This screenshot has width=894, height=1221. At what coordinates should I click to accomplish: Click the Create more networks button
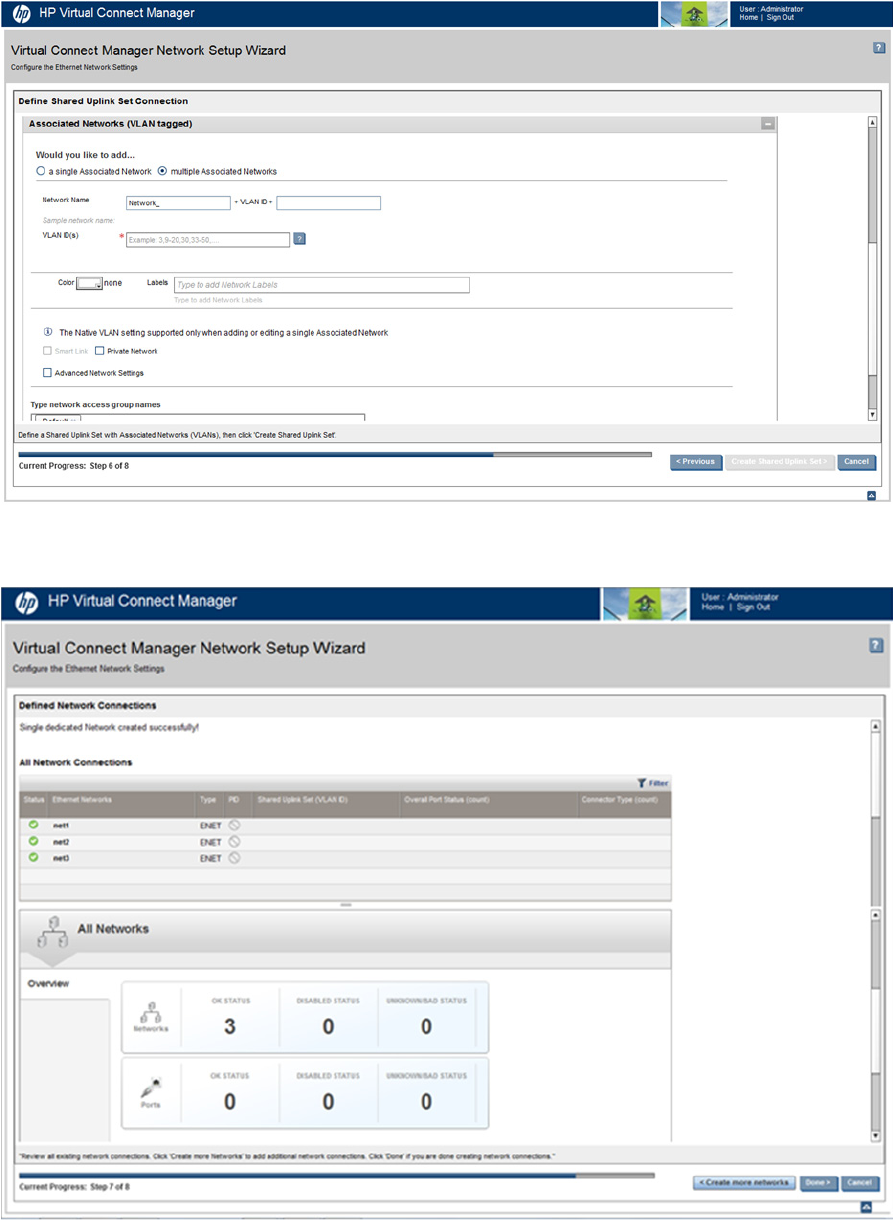point(744,1183)
